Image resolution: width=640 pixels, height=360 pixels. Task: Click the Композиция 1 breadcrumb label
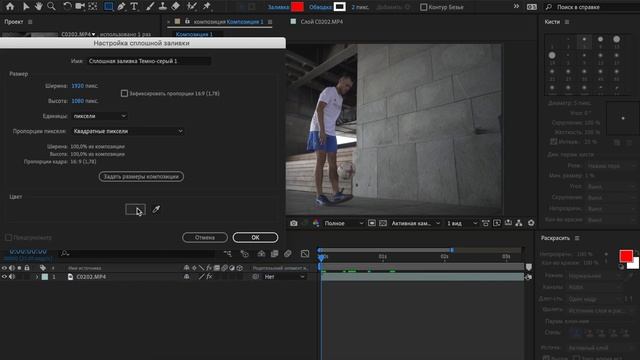[x=194, y=34]
